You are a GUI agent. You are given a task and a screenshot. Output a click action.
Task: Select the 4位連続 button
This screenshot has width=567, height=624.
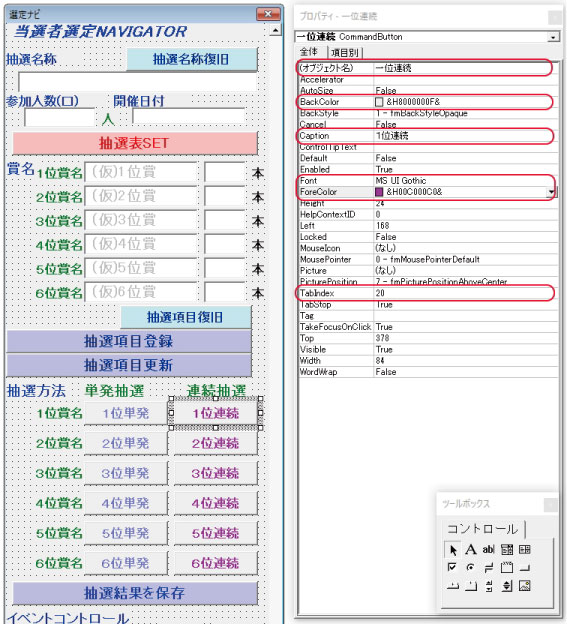click(216, 503)
